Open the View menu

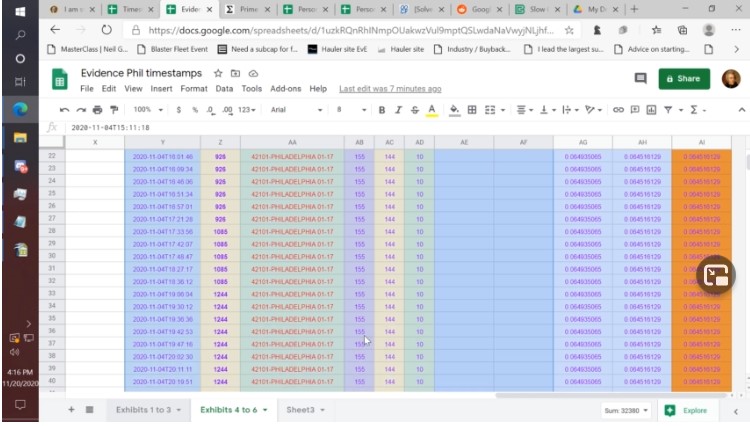click(x=133, y=88)
